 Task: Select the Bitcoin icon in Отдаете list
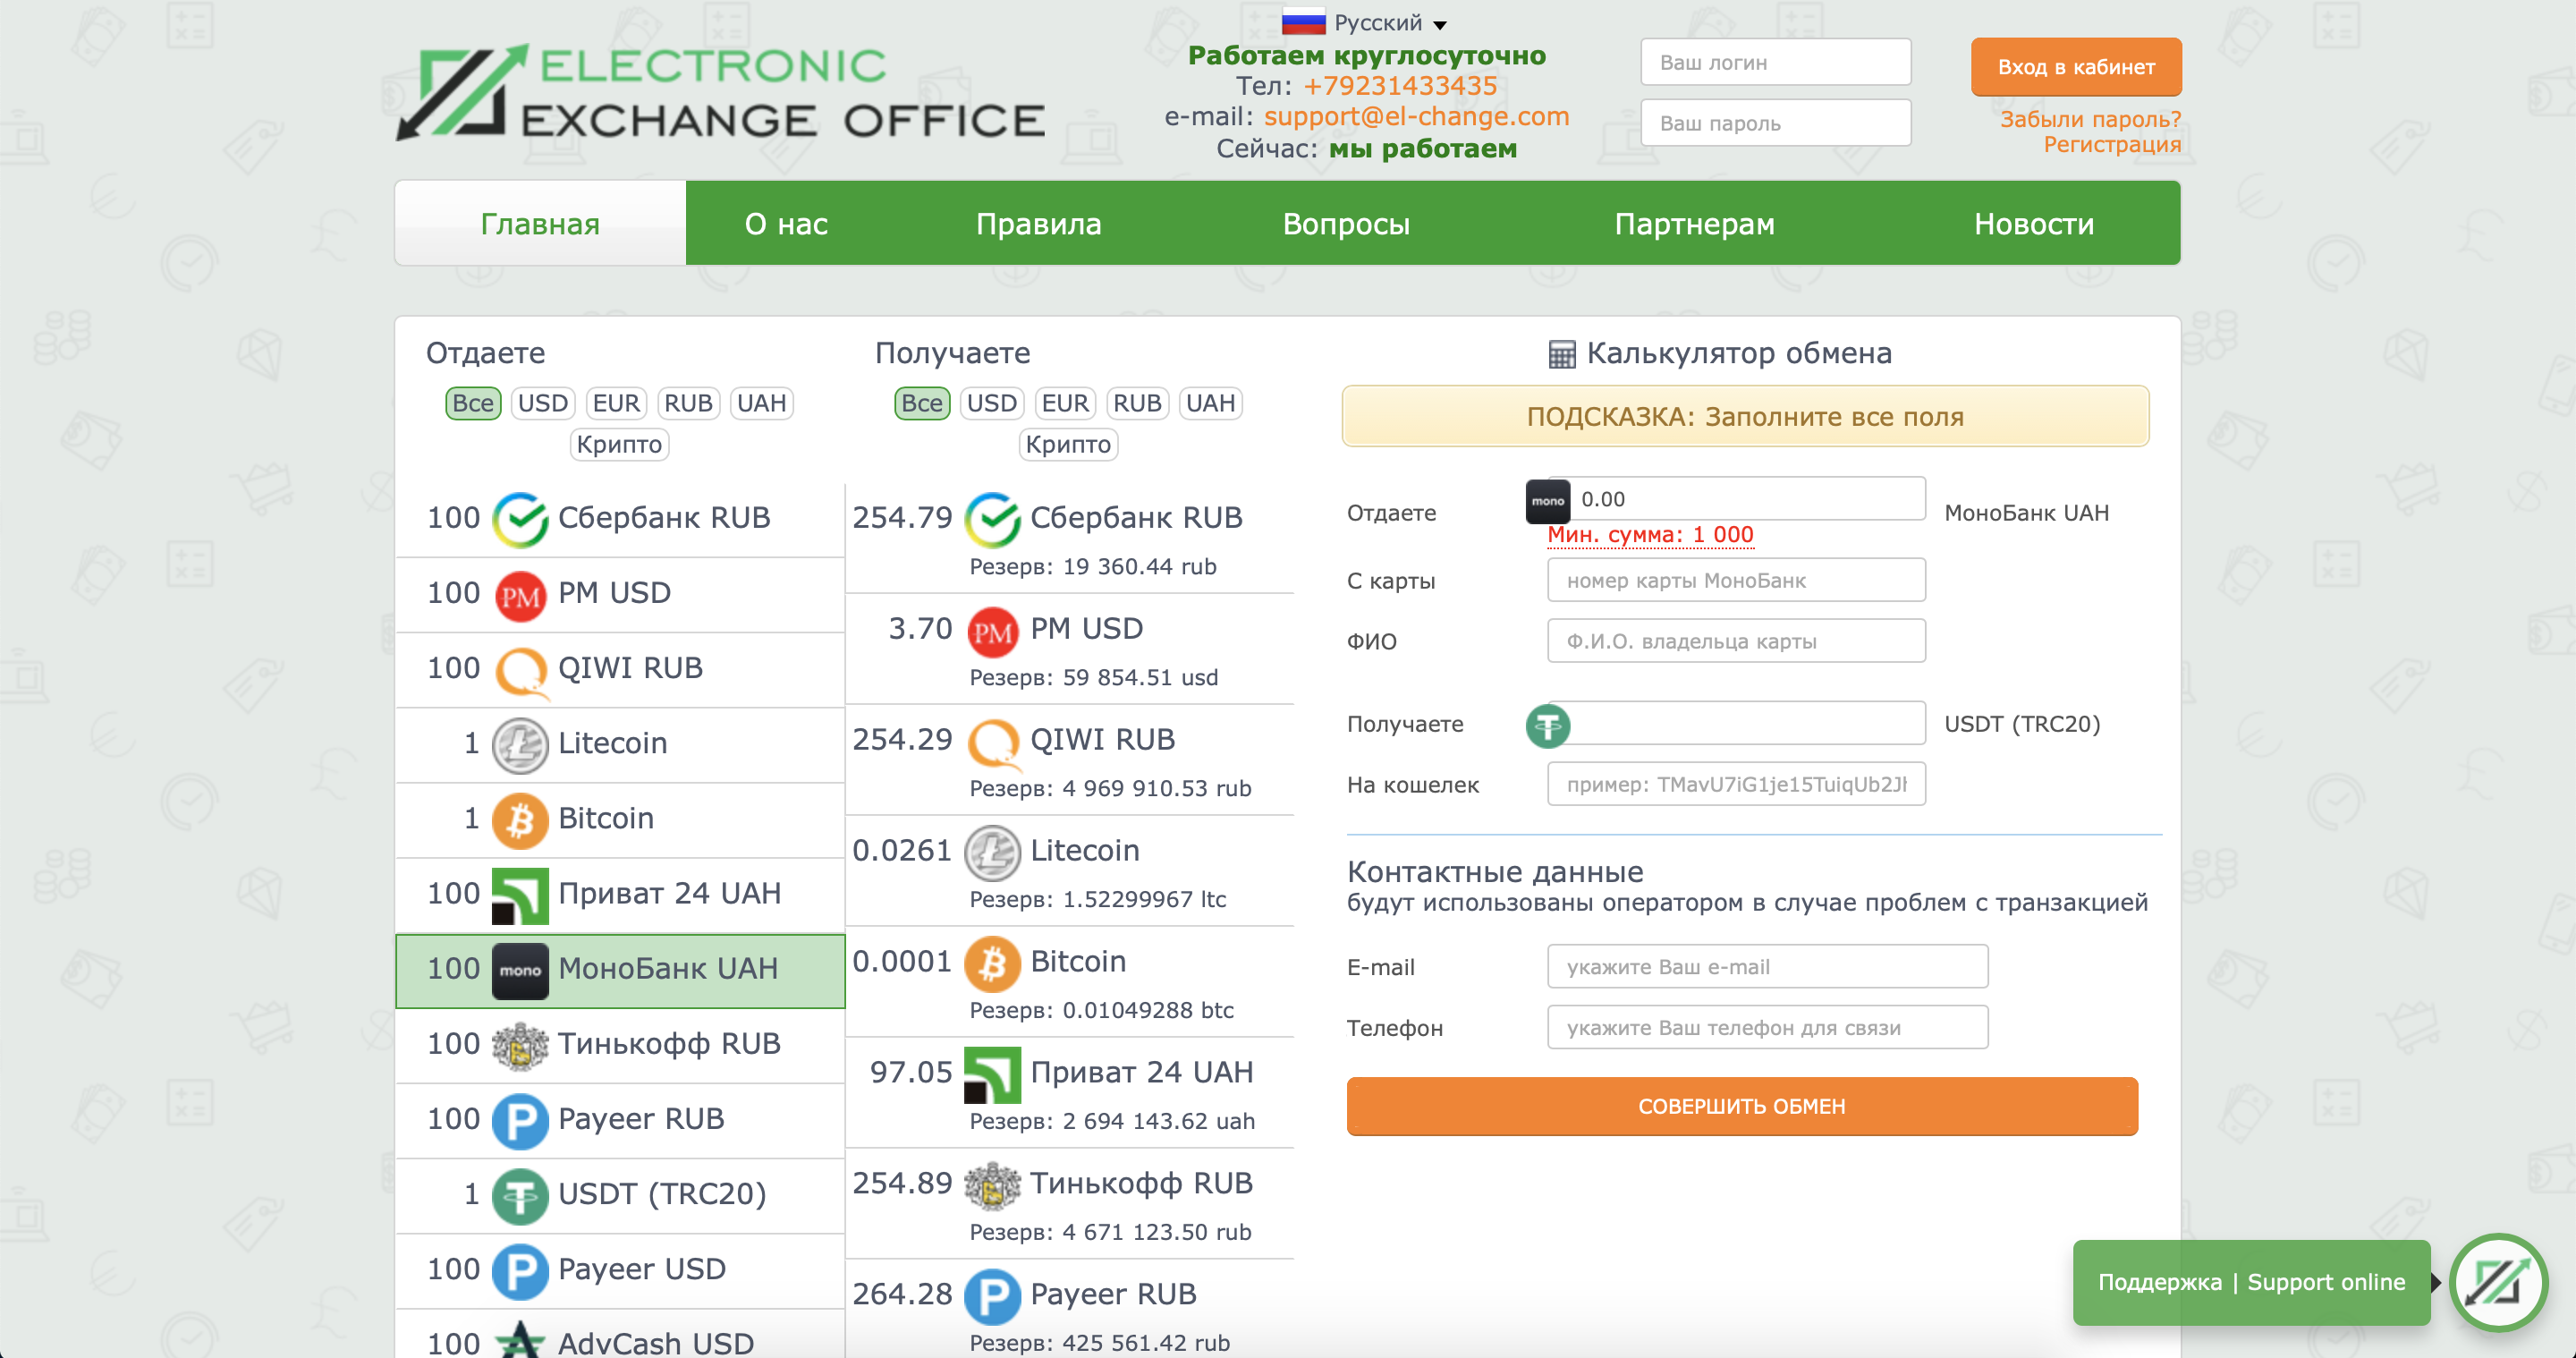[520, 819]
